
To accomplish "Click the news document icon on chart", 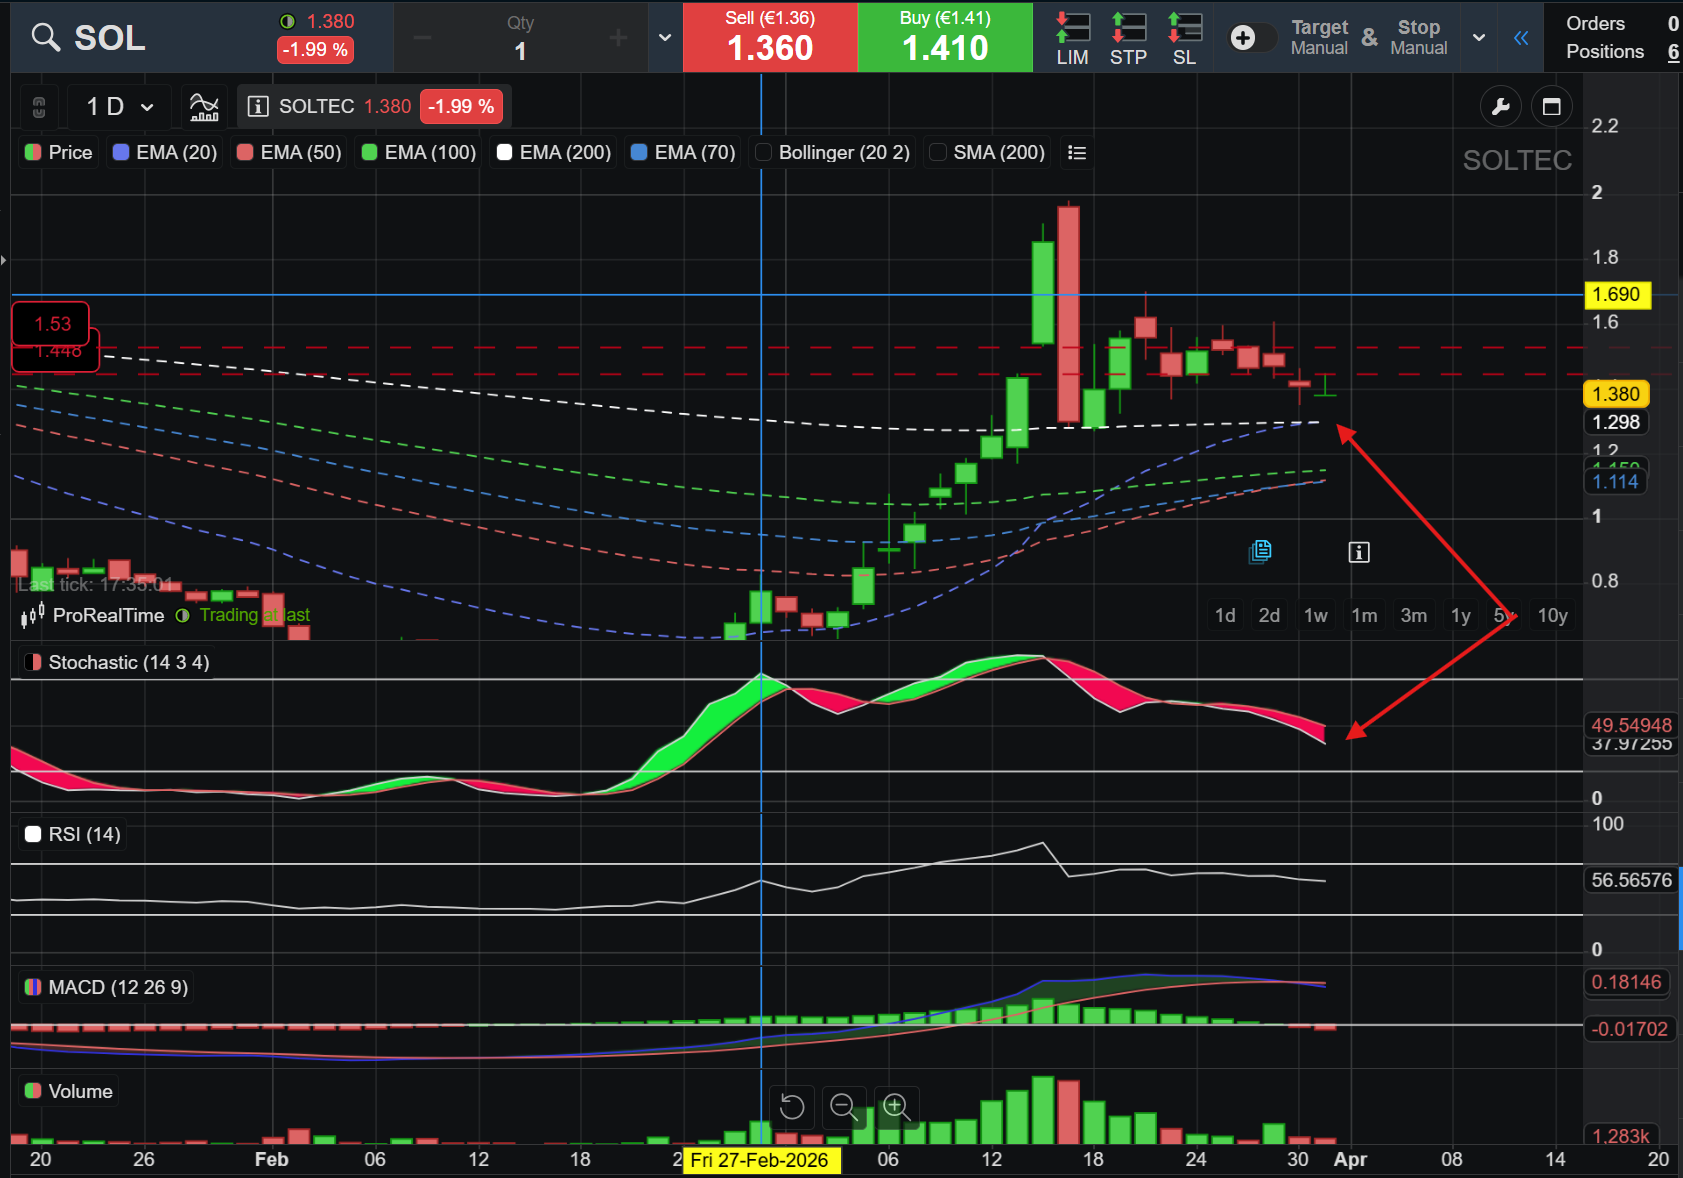I will tap(1260, 551).
